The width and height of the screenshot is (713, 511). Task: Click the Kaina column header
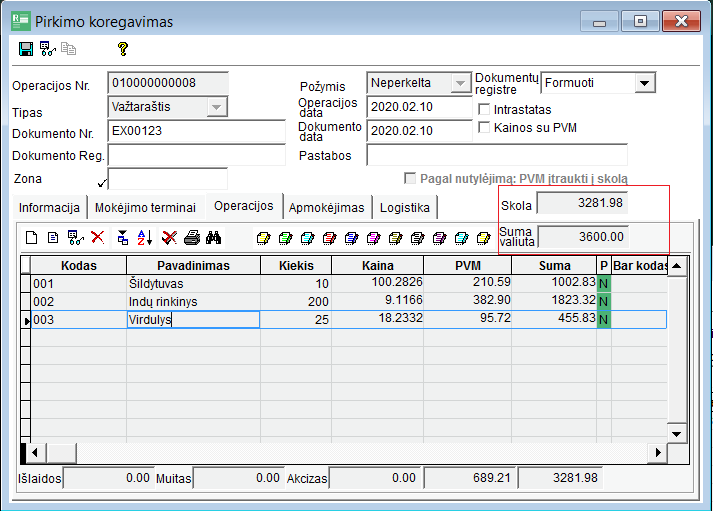pos(377,266)
